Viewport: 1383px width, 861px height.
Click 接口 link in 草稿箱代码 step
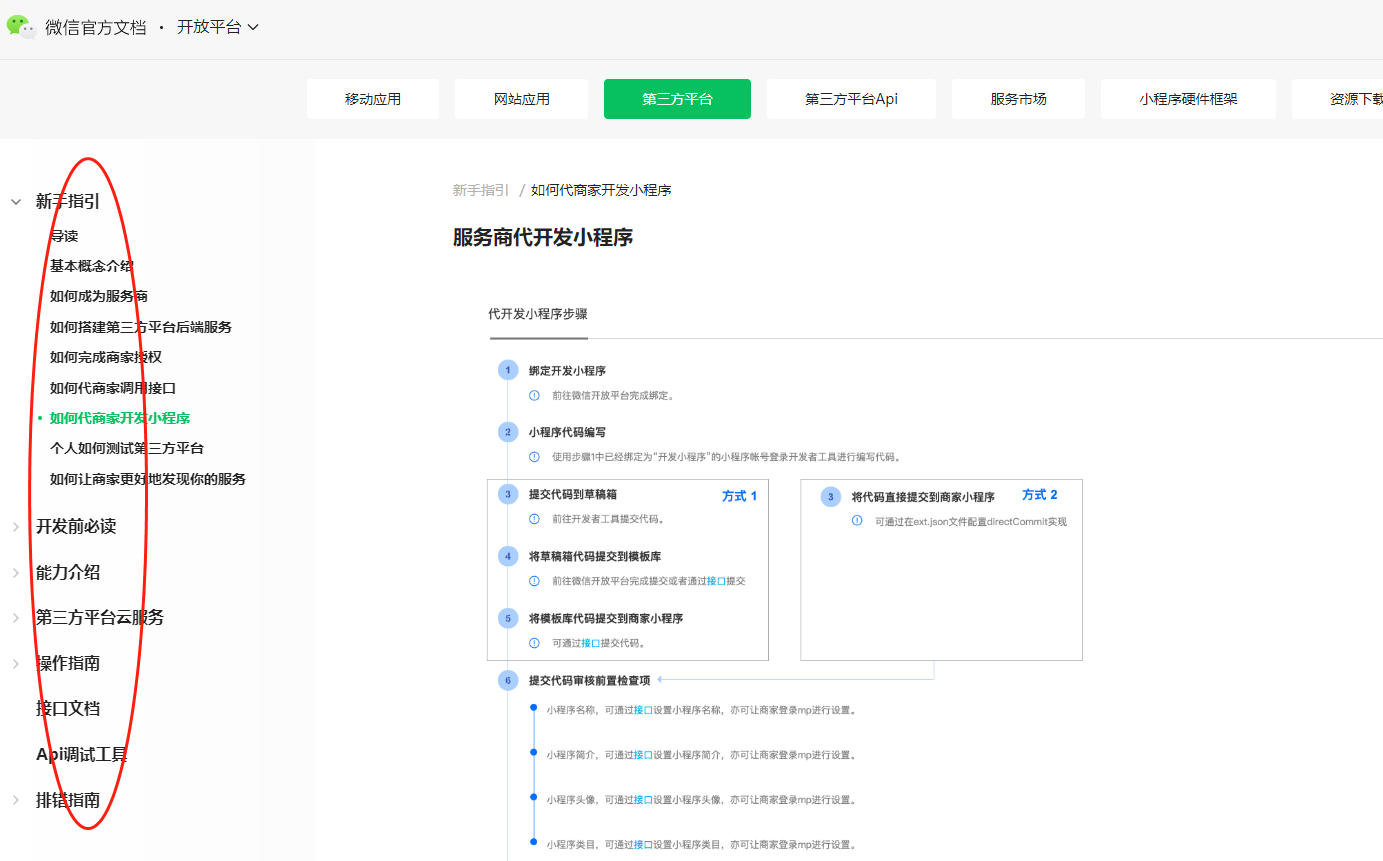[x=717, y=581]
